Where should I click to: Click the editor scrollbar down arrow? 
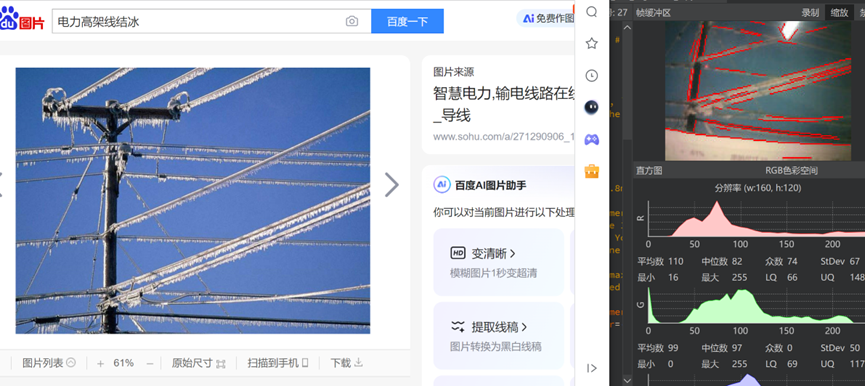(x=627, y=380)
